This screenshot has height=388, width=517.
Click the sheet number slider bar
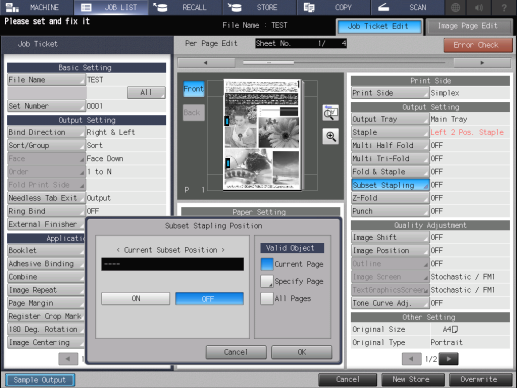point(344,63)
